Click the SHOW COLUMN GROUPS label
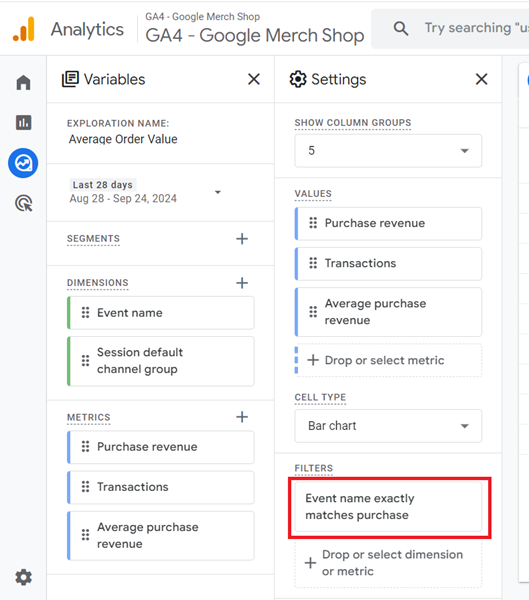 tap(353, 122)
